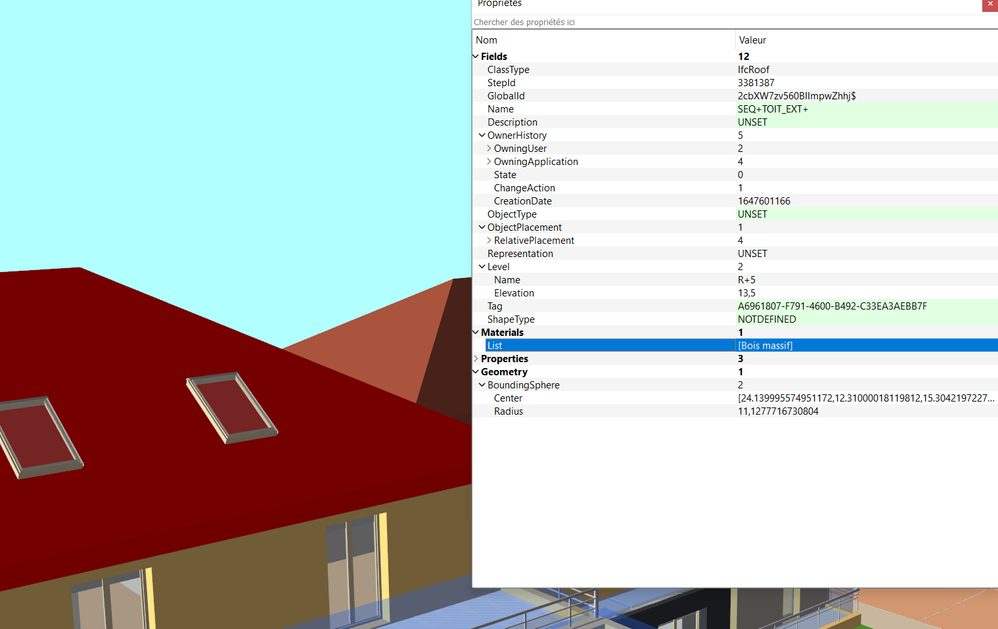Click the IfcRoof value
Viewport: 998px width, 629px height.
[754, 69]
